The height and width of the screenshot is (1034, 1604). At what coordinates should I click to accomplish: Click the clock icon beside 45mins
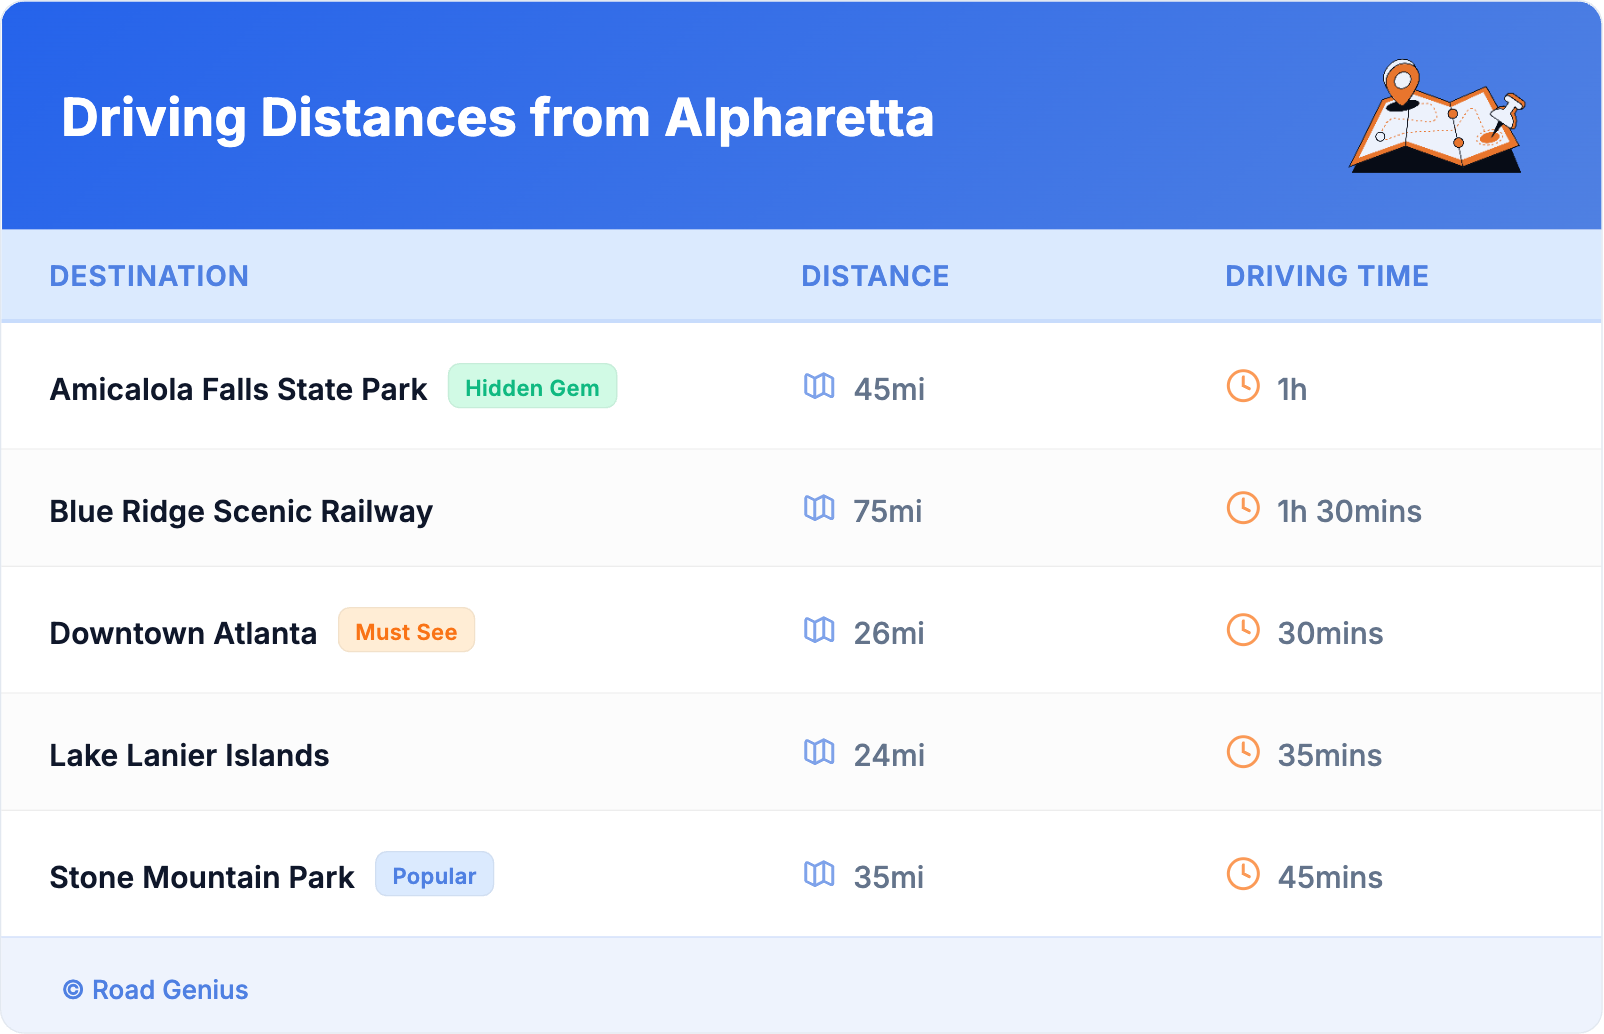tap(1243, 874)
